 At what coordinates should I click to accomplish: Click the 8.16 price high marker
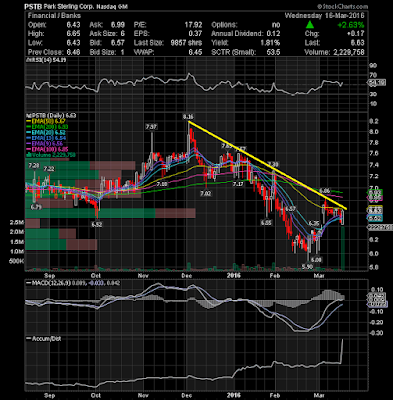(x=188, y=117)
